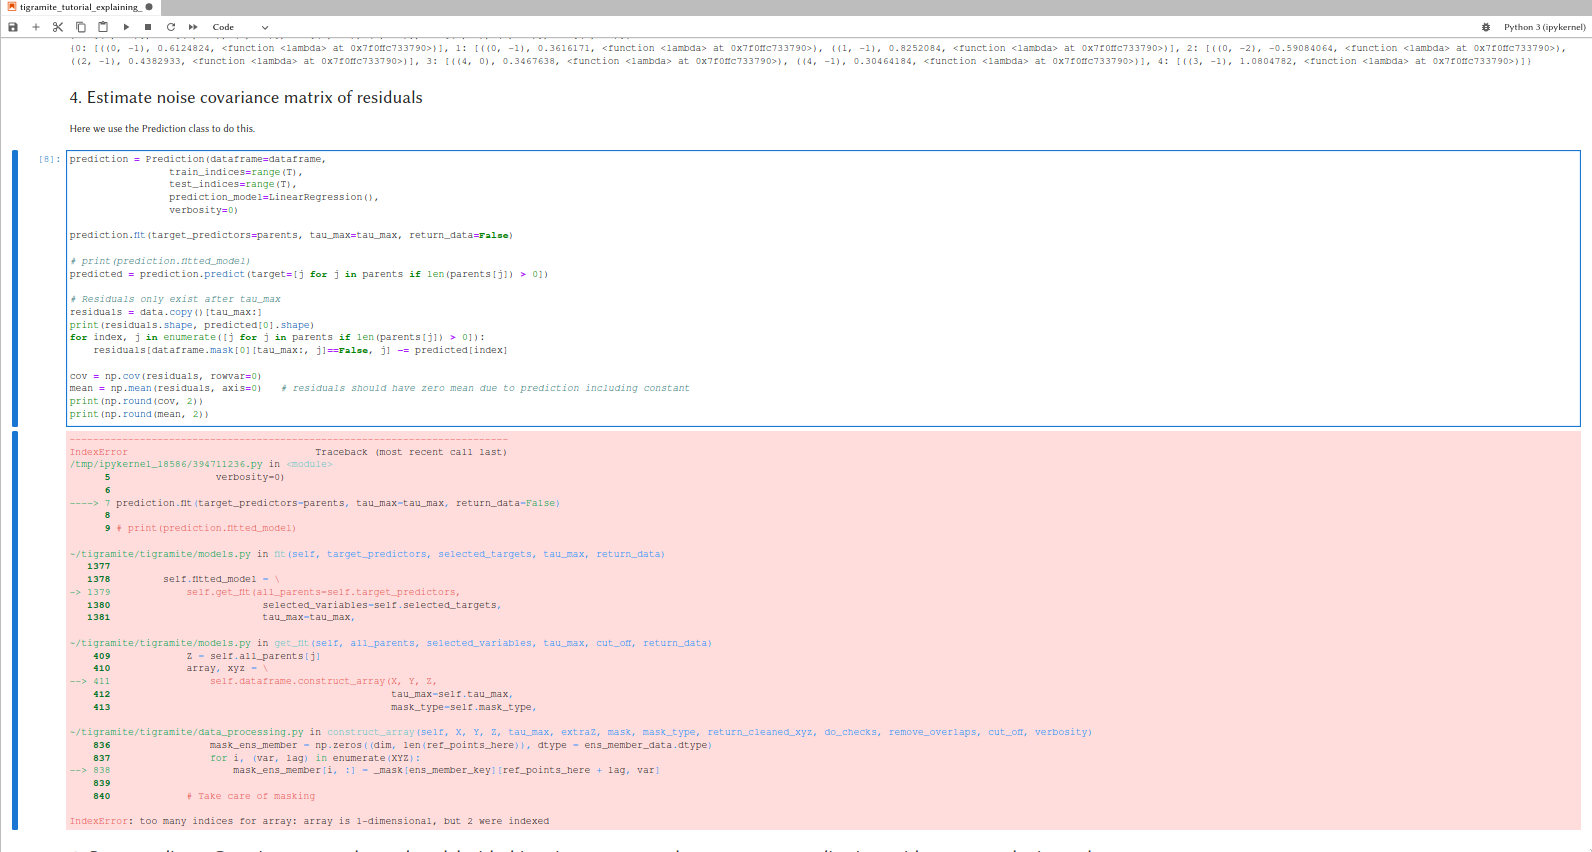
Task: Save the notebook with the disk icon
Action: 13,27
